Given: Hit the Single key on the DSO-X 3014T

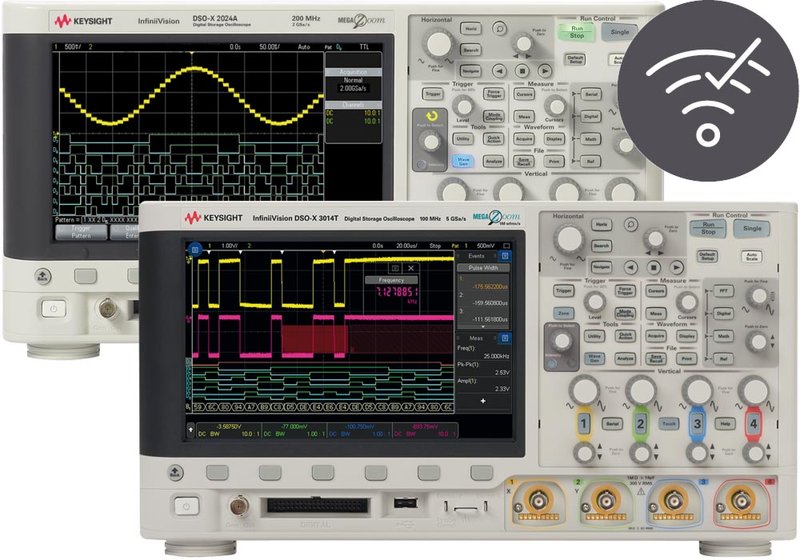Looking at the screenshot, I should 752,228.
